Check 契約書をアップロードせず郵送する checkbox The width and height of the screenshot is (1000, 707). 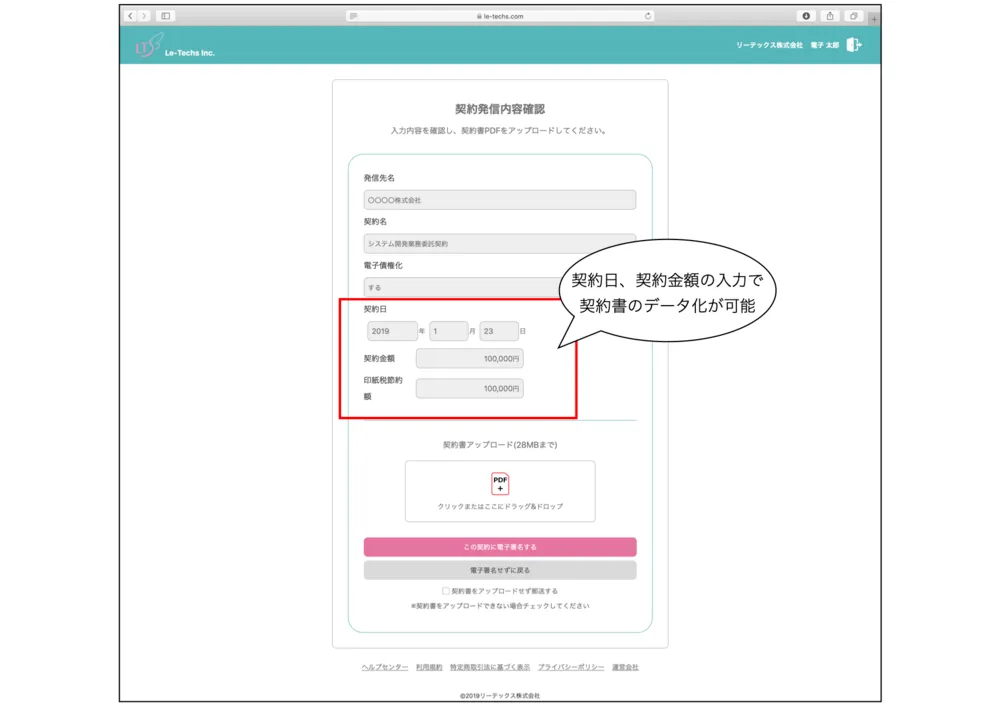click(446, 591)
